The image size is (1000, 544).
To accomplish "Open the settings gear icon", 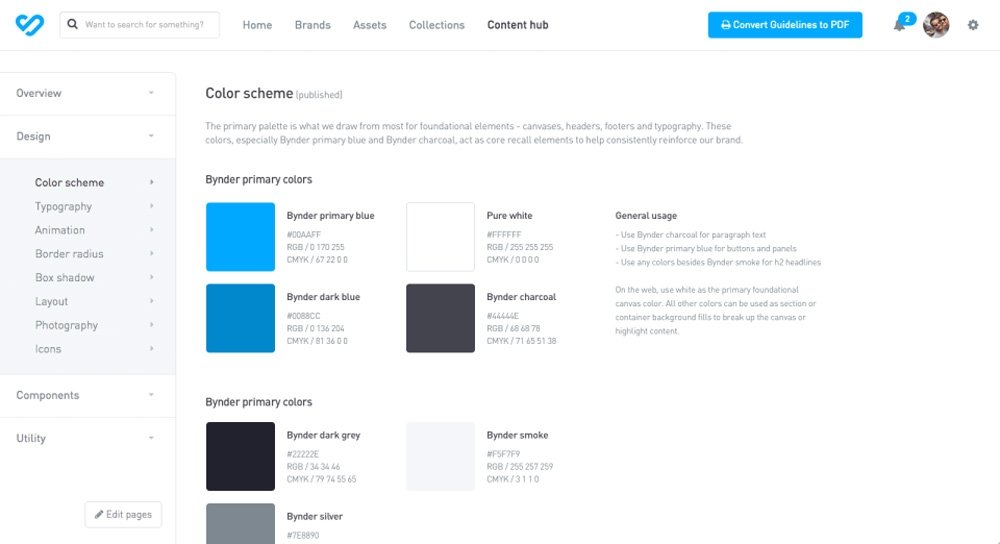I will (973, 25).
